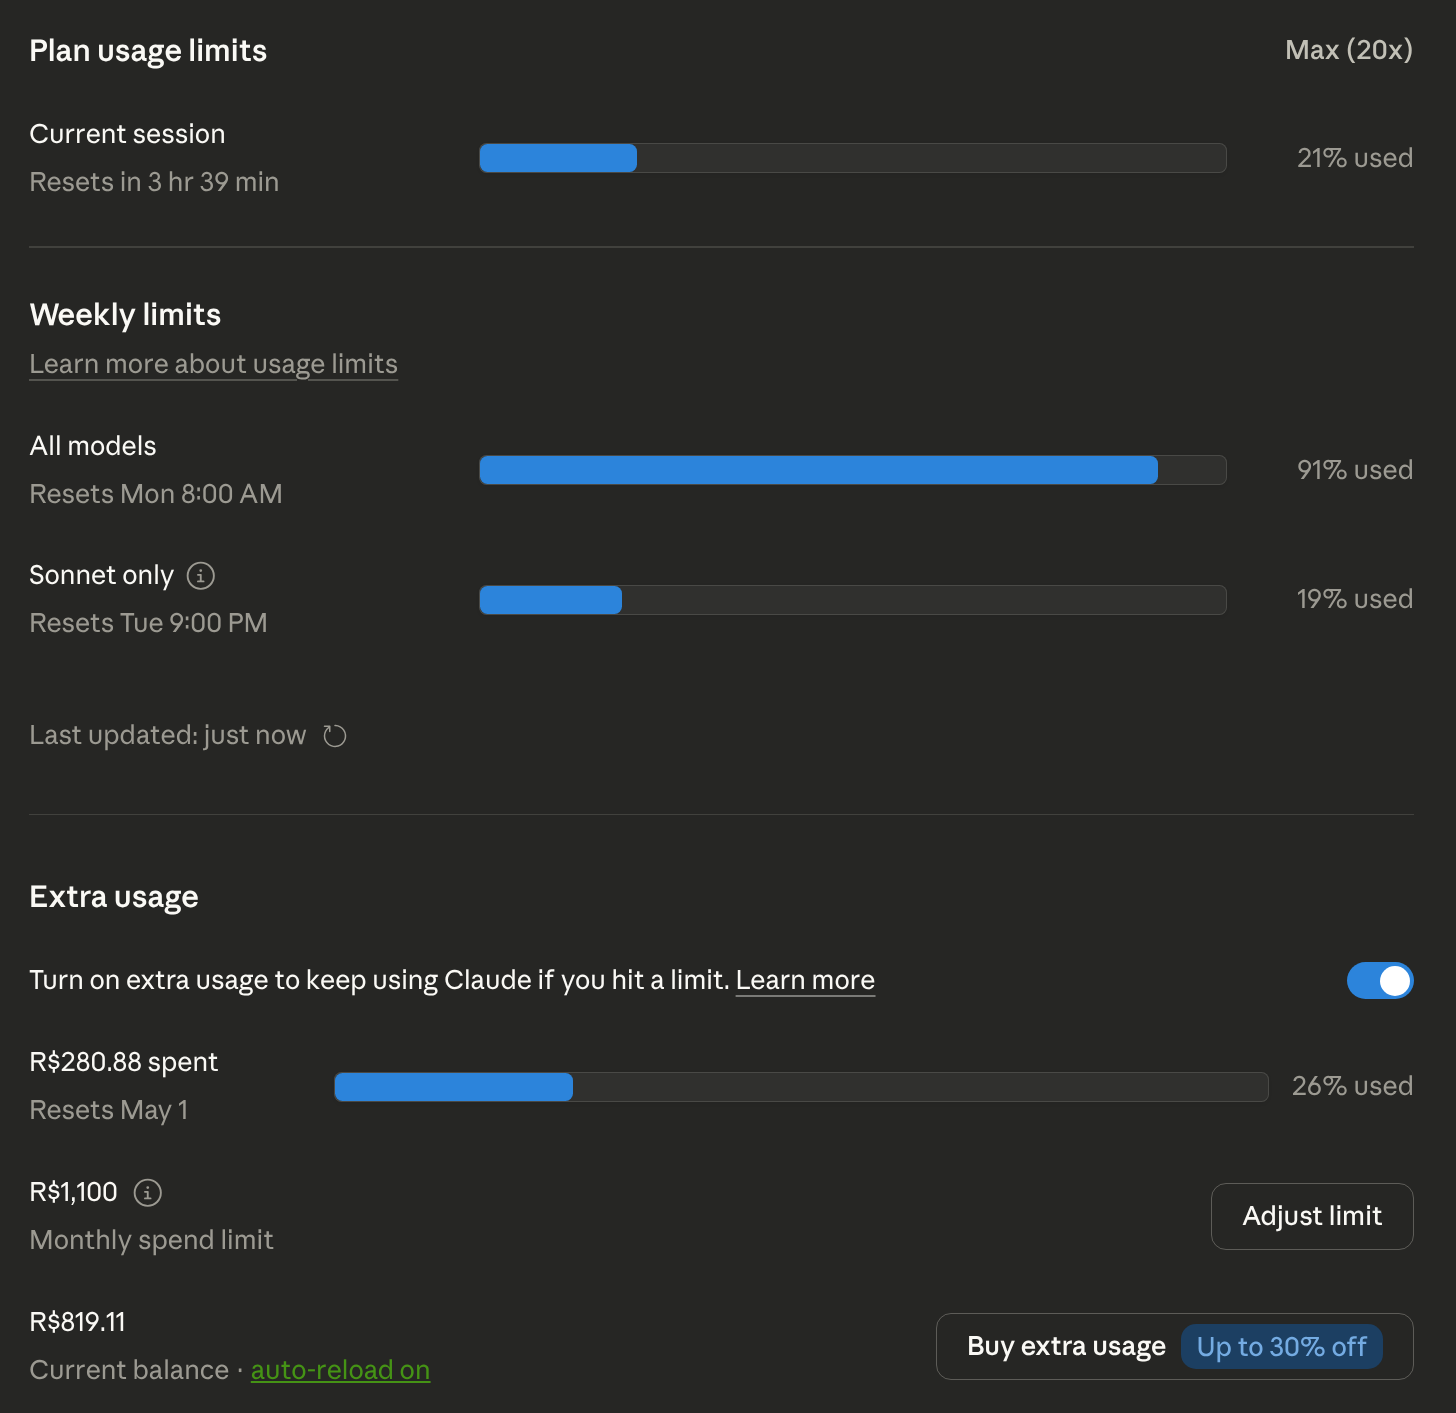The height and width of the screenshot is (1413, 1456).
Task: Click the Resets Mon 8:00 AM text
Action: pyautogui.click(x=156, y=494)
